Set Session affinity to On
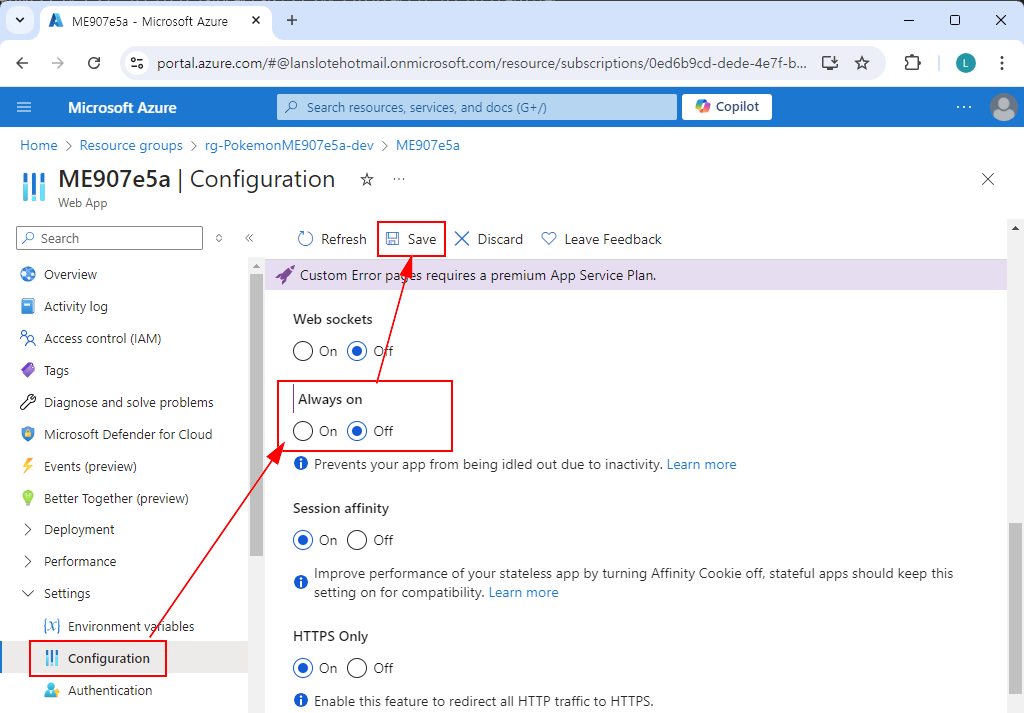 click(x=303, y=540)
